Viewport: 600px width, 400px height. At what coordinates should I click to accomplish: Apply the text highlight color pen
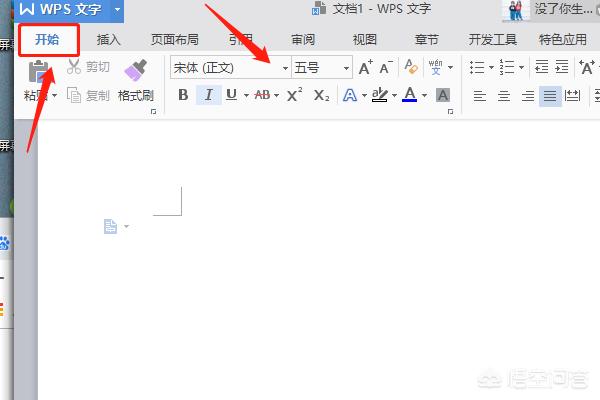click(x=380, y=95)
